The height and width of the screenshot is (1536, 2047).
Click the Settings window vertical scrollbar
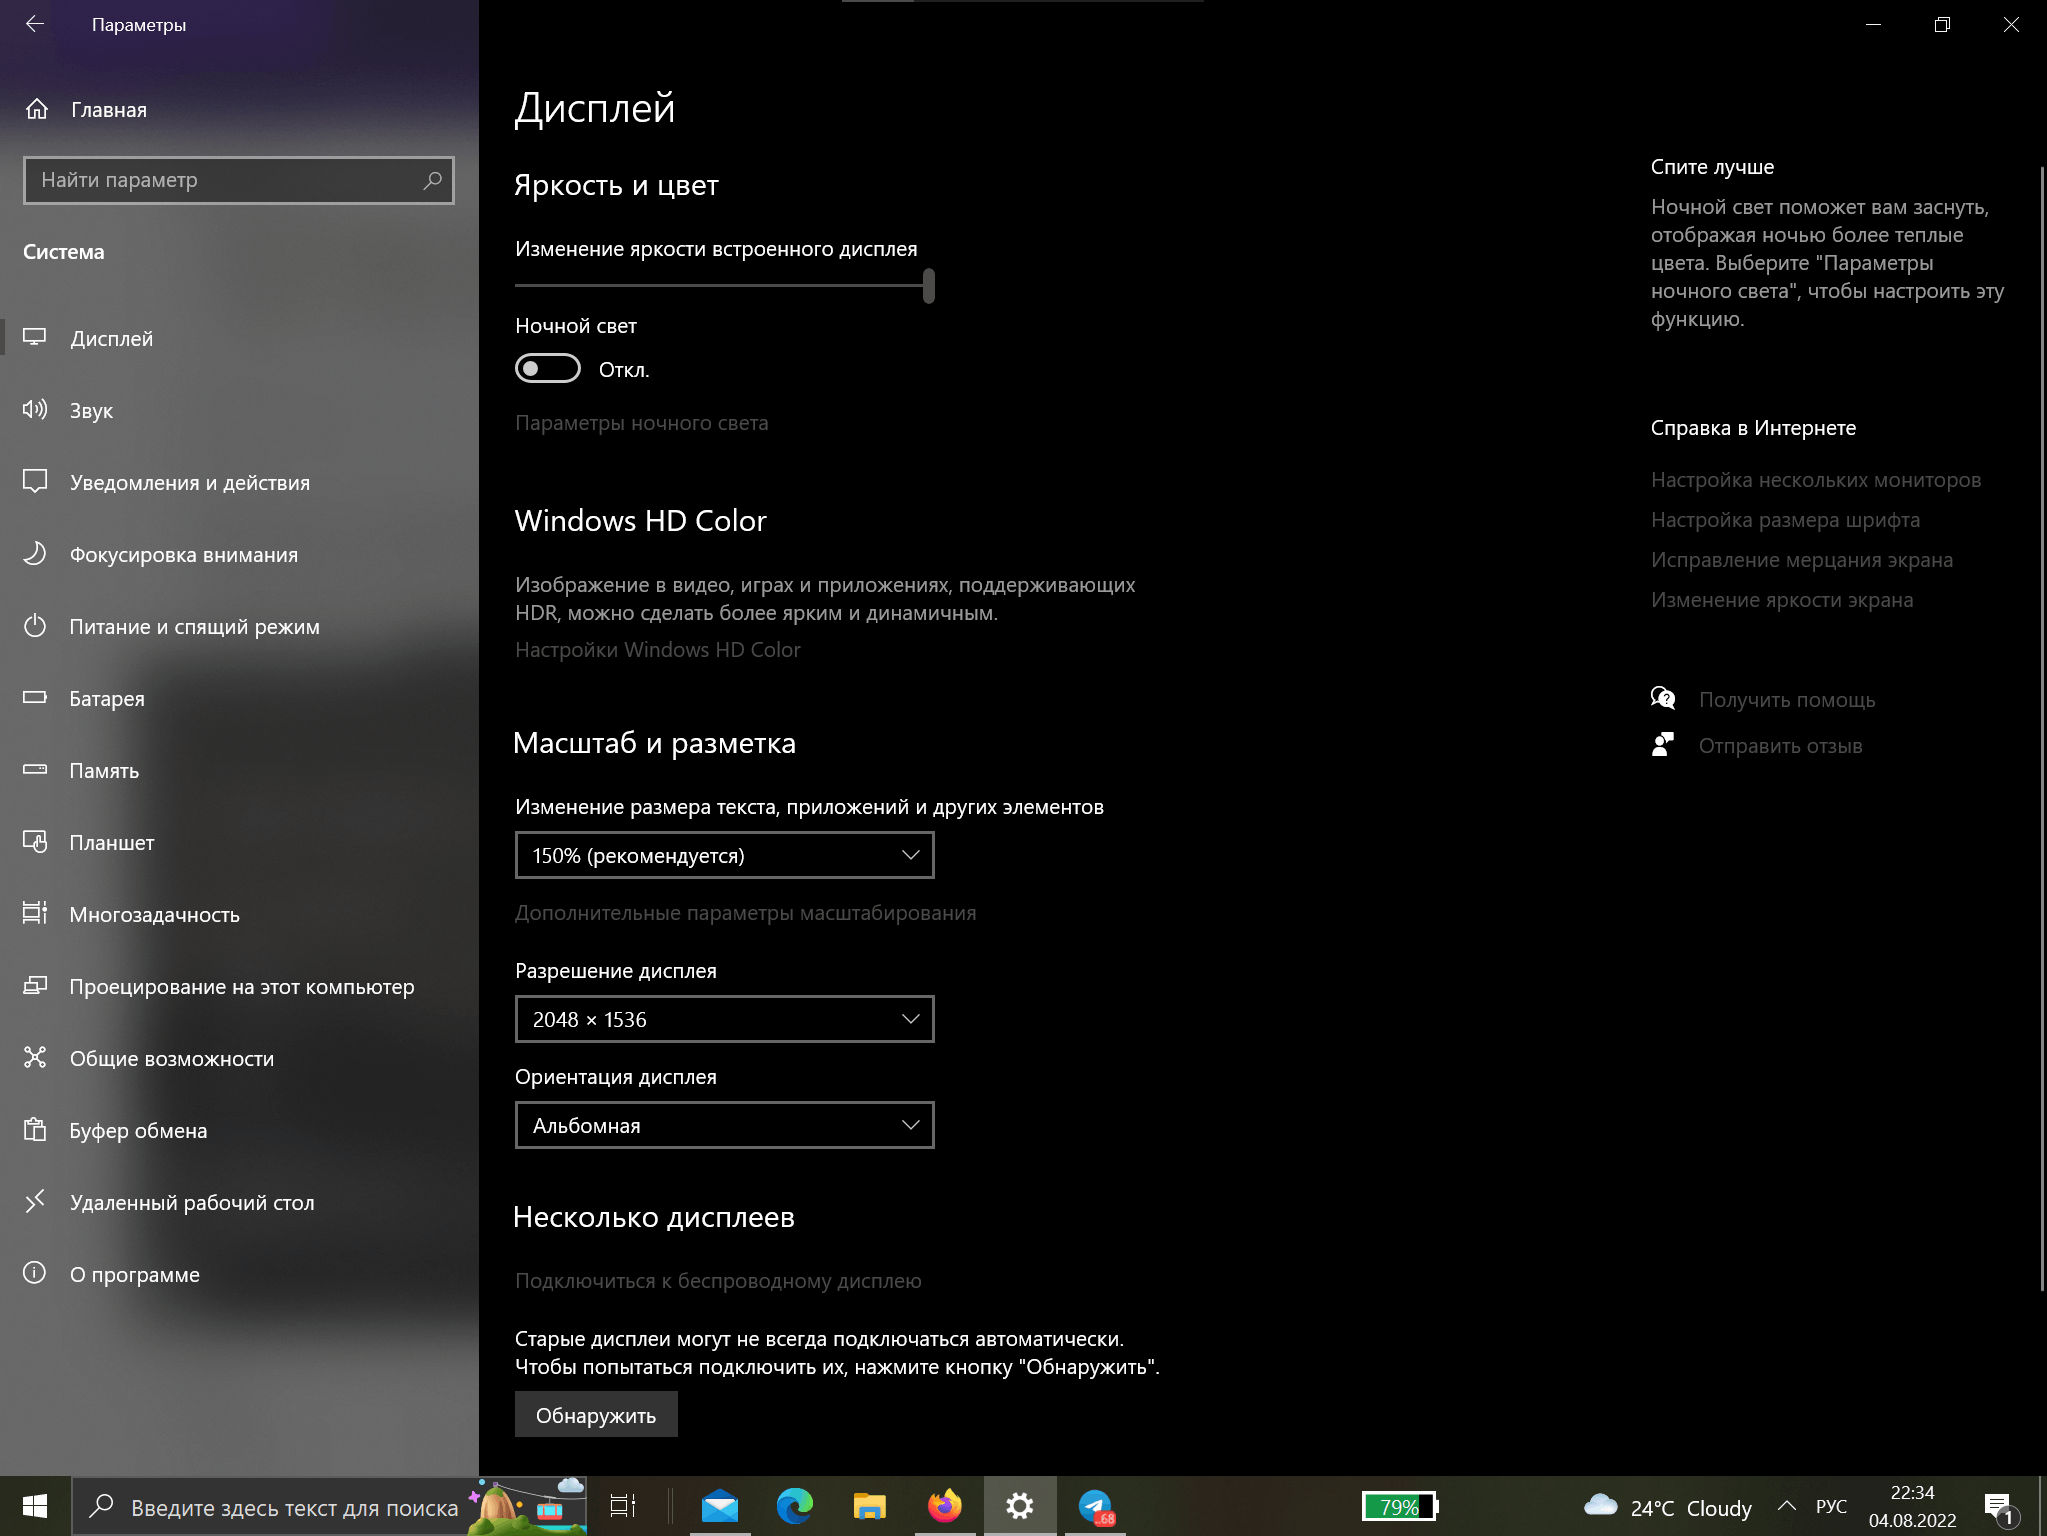(x=2041, y=727)
